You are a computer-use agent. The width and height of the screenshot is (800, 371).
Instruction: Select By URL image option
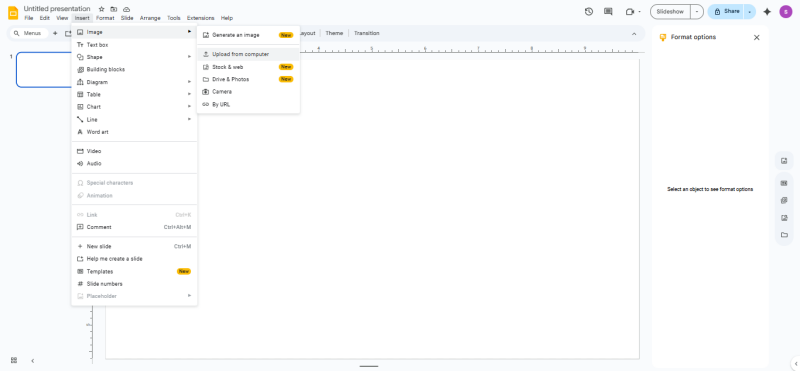[248, 104]
